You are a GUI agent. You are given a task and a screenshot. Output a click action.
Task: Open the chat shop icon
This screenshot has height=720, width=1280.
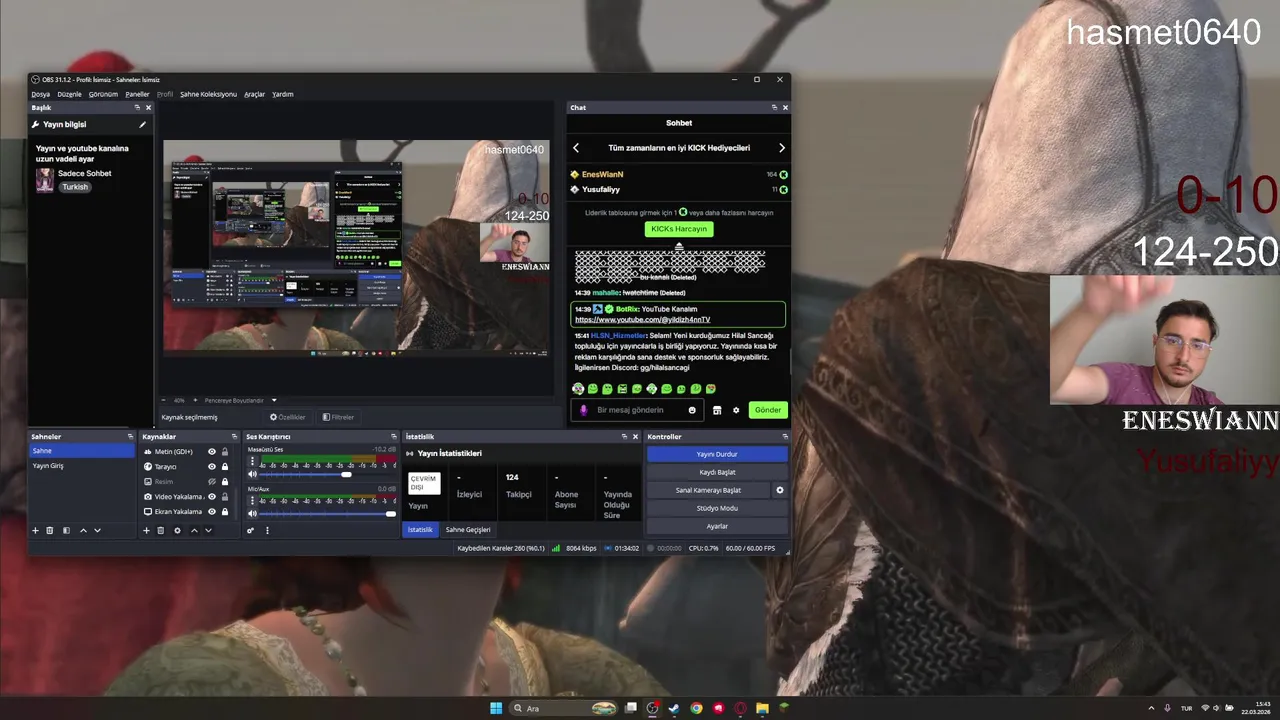point(717,410)
